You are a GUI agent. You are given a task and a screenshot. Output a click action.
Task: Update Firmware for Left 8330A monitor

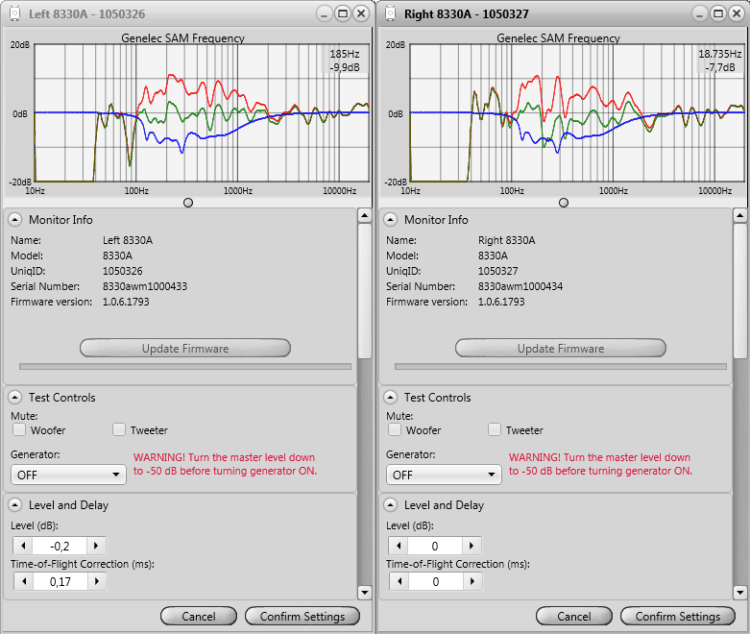(x=185, y=348)
